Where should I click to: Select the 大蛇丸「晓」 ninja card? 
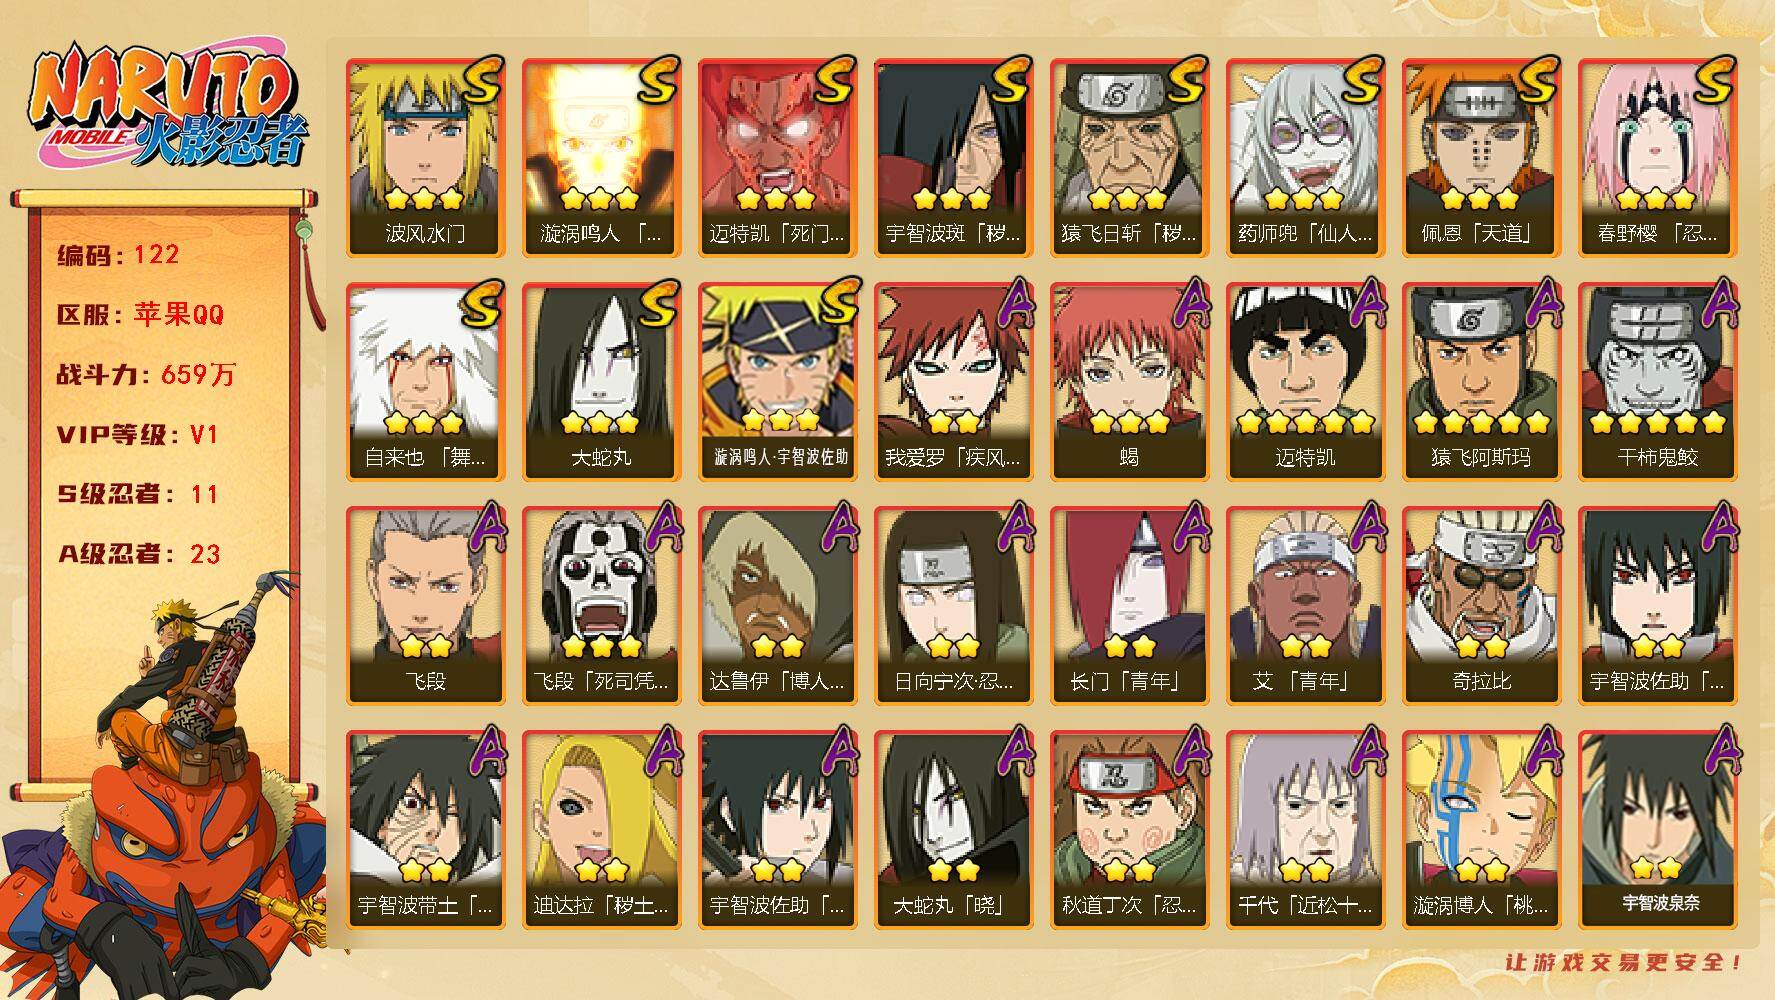point(954,830)
